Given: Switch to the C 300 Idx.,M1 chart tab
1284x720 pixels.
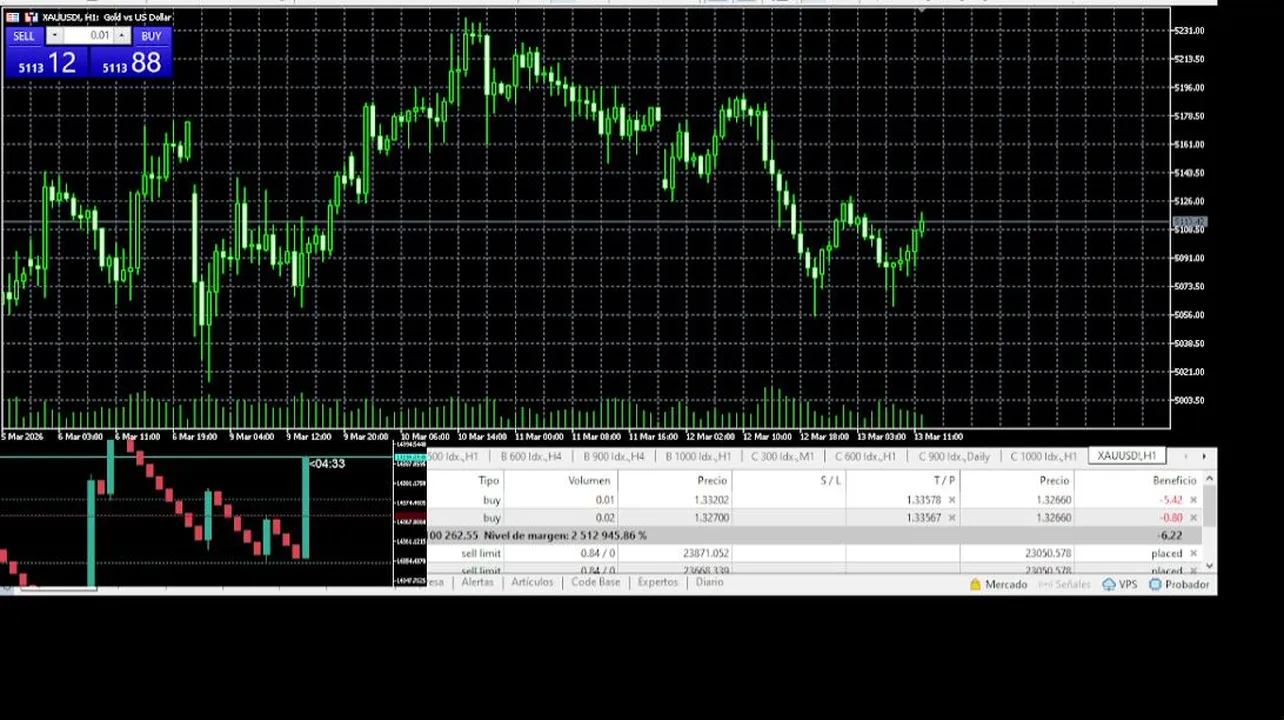Looking at the screenshot, I should pos(782,456).
